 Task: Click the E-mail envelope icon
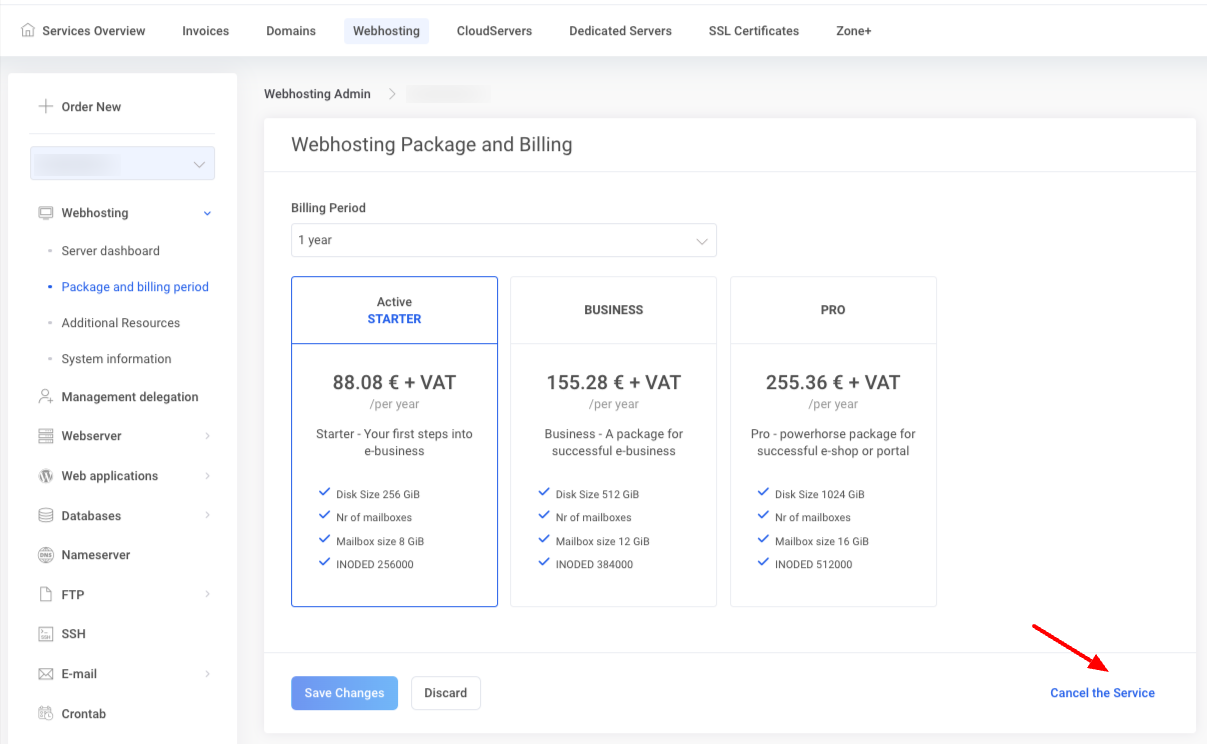click(45, 674)
